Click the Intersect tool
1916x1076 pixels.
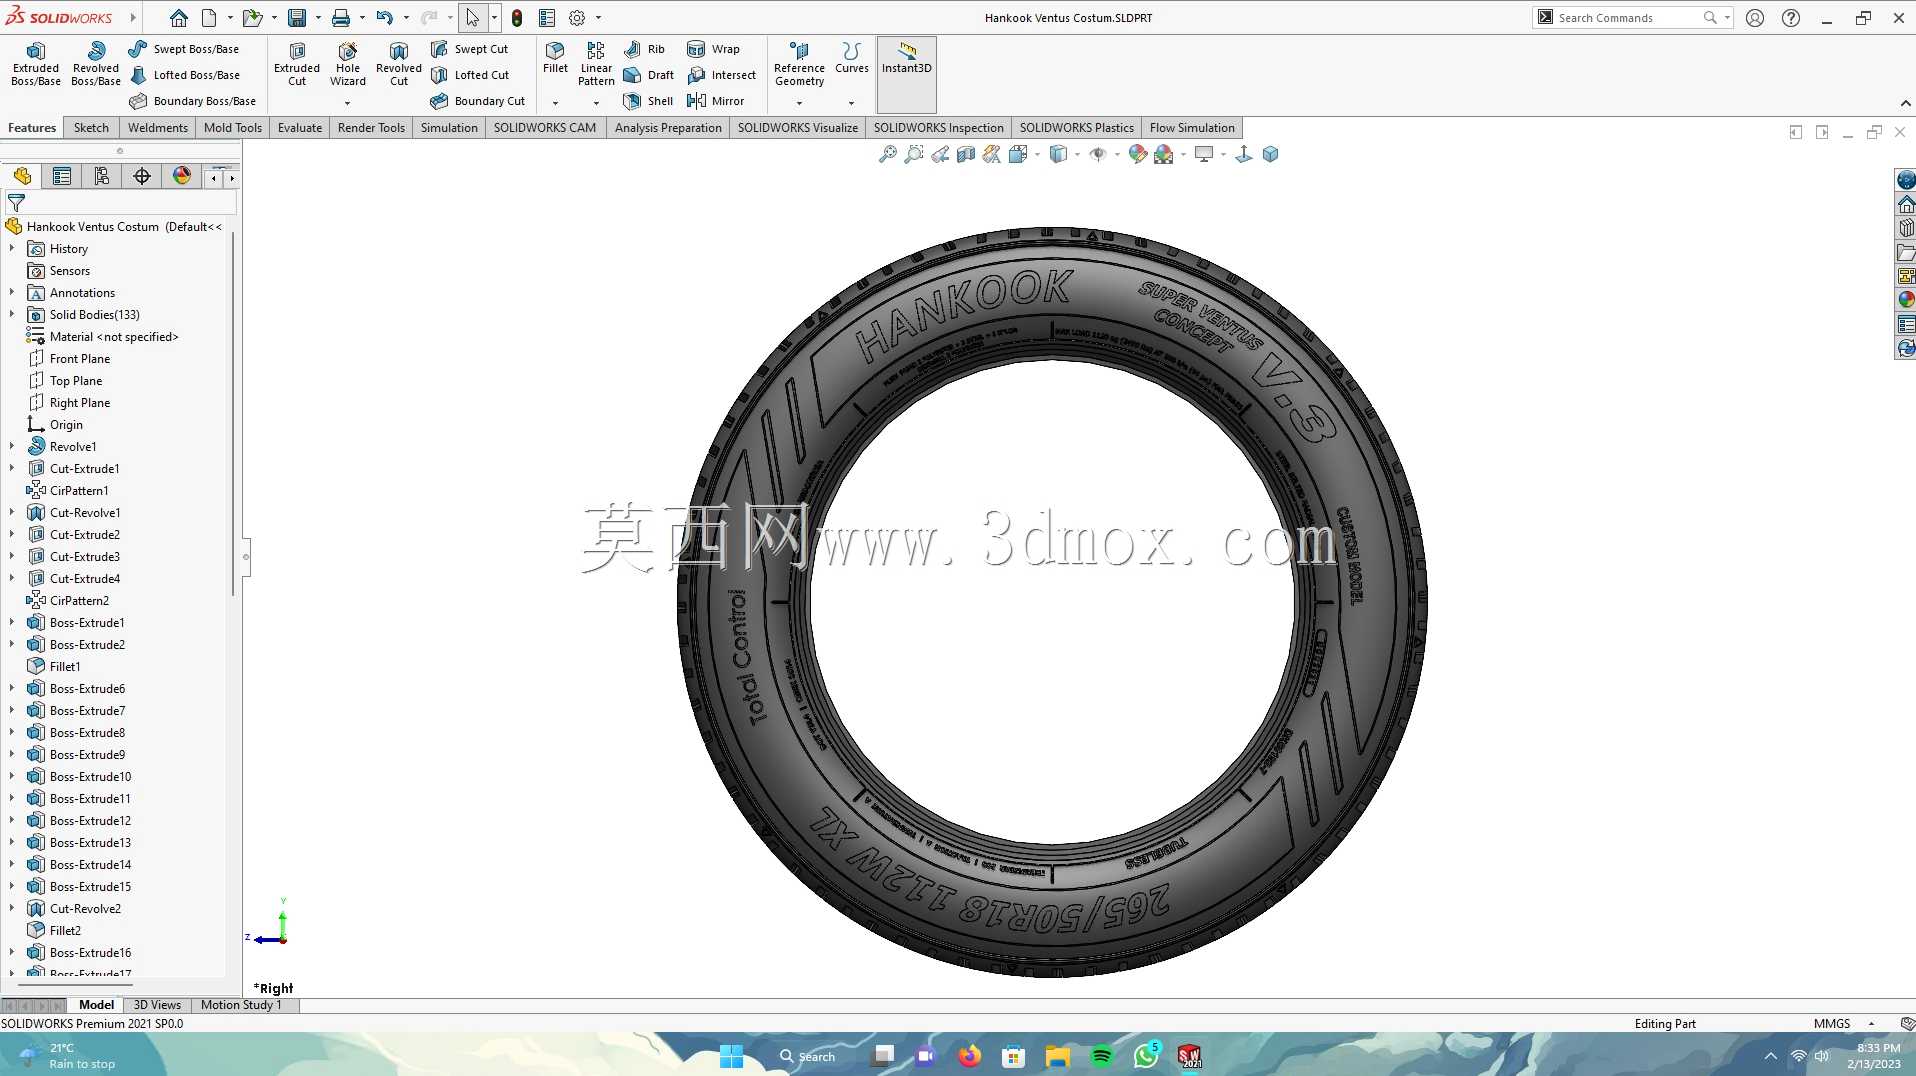[722, 75]
